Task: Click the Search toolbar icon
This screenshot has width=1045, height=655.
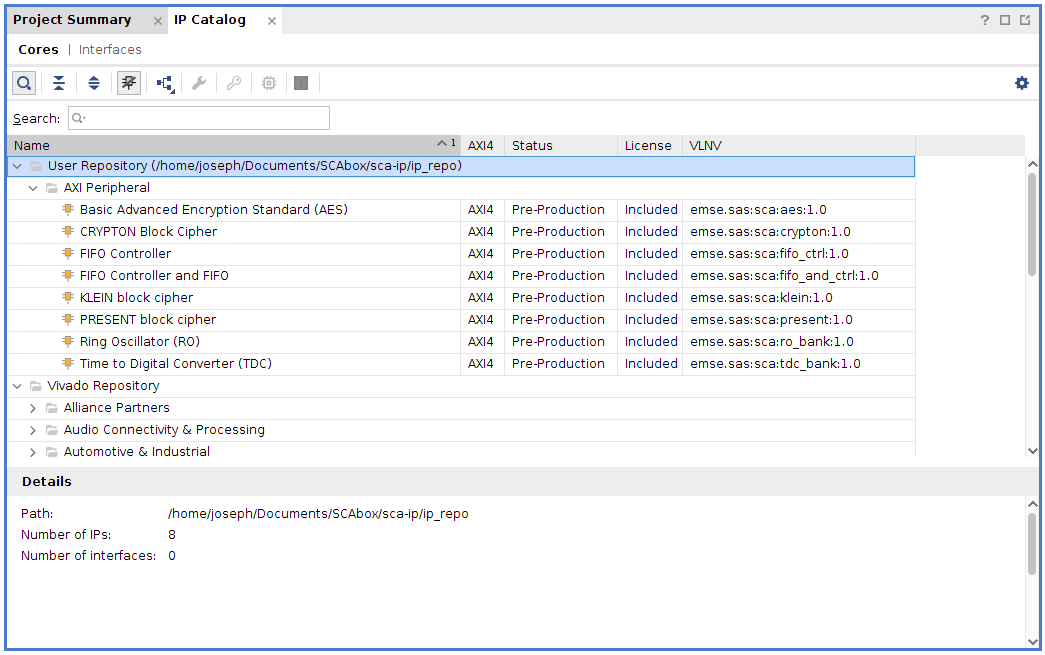Action: point(24,83)
